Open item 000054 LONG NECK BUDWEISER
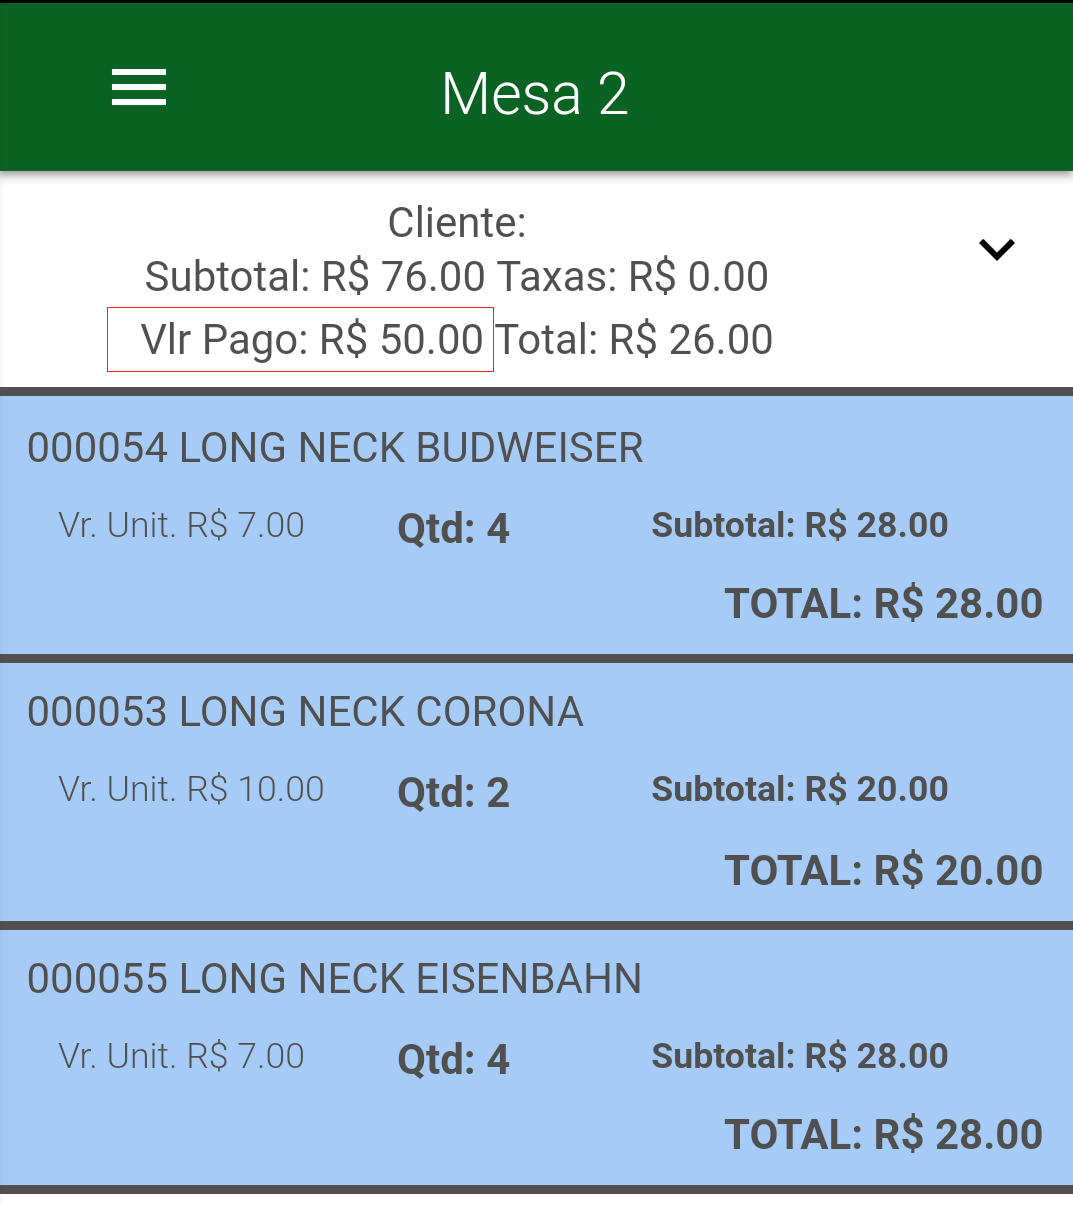1073x1205 pixels. pyautogui.click(x=536, y=525)
